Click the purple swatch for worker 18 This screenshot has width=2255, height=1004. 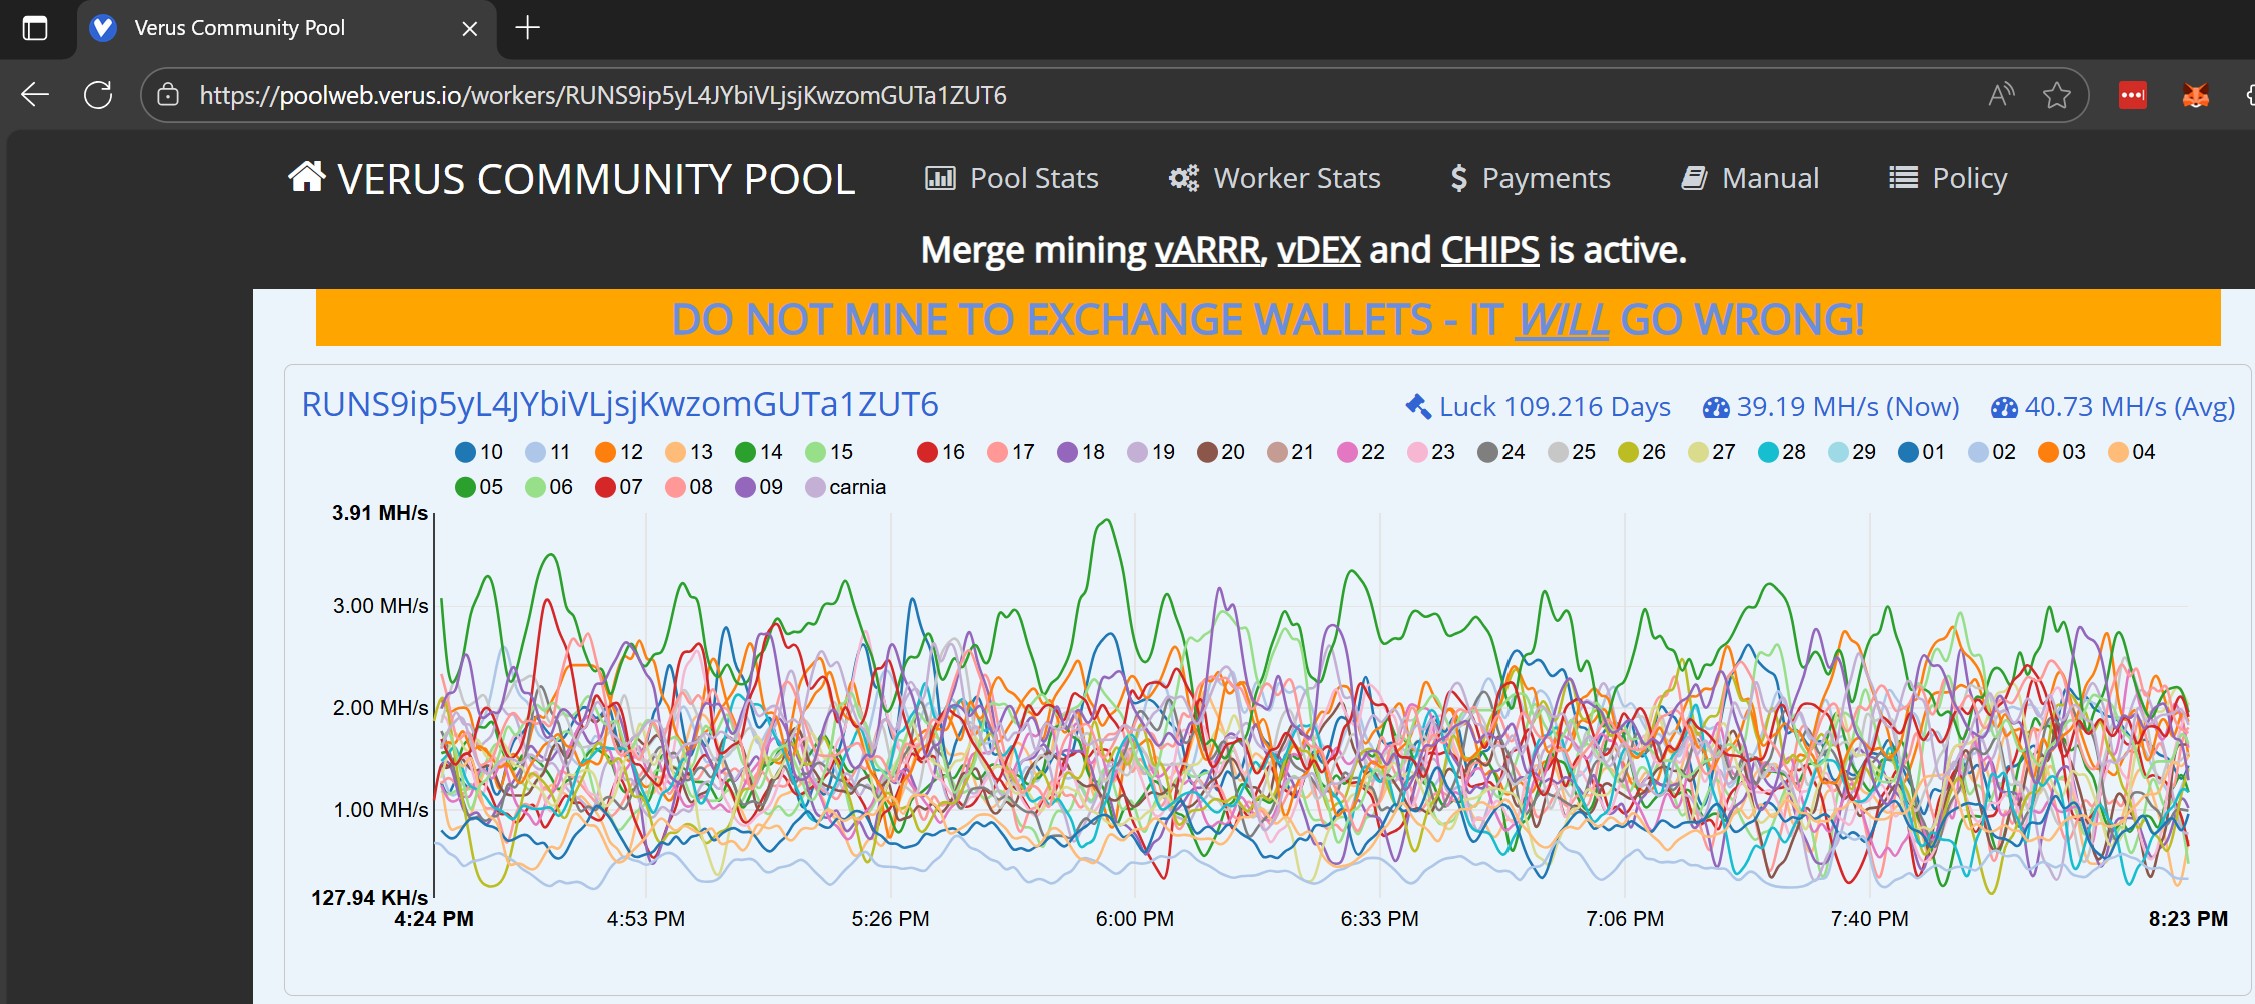[1067, 452]
